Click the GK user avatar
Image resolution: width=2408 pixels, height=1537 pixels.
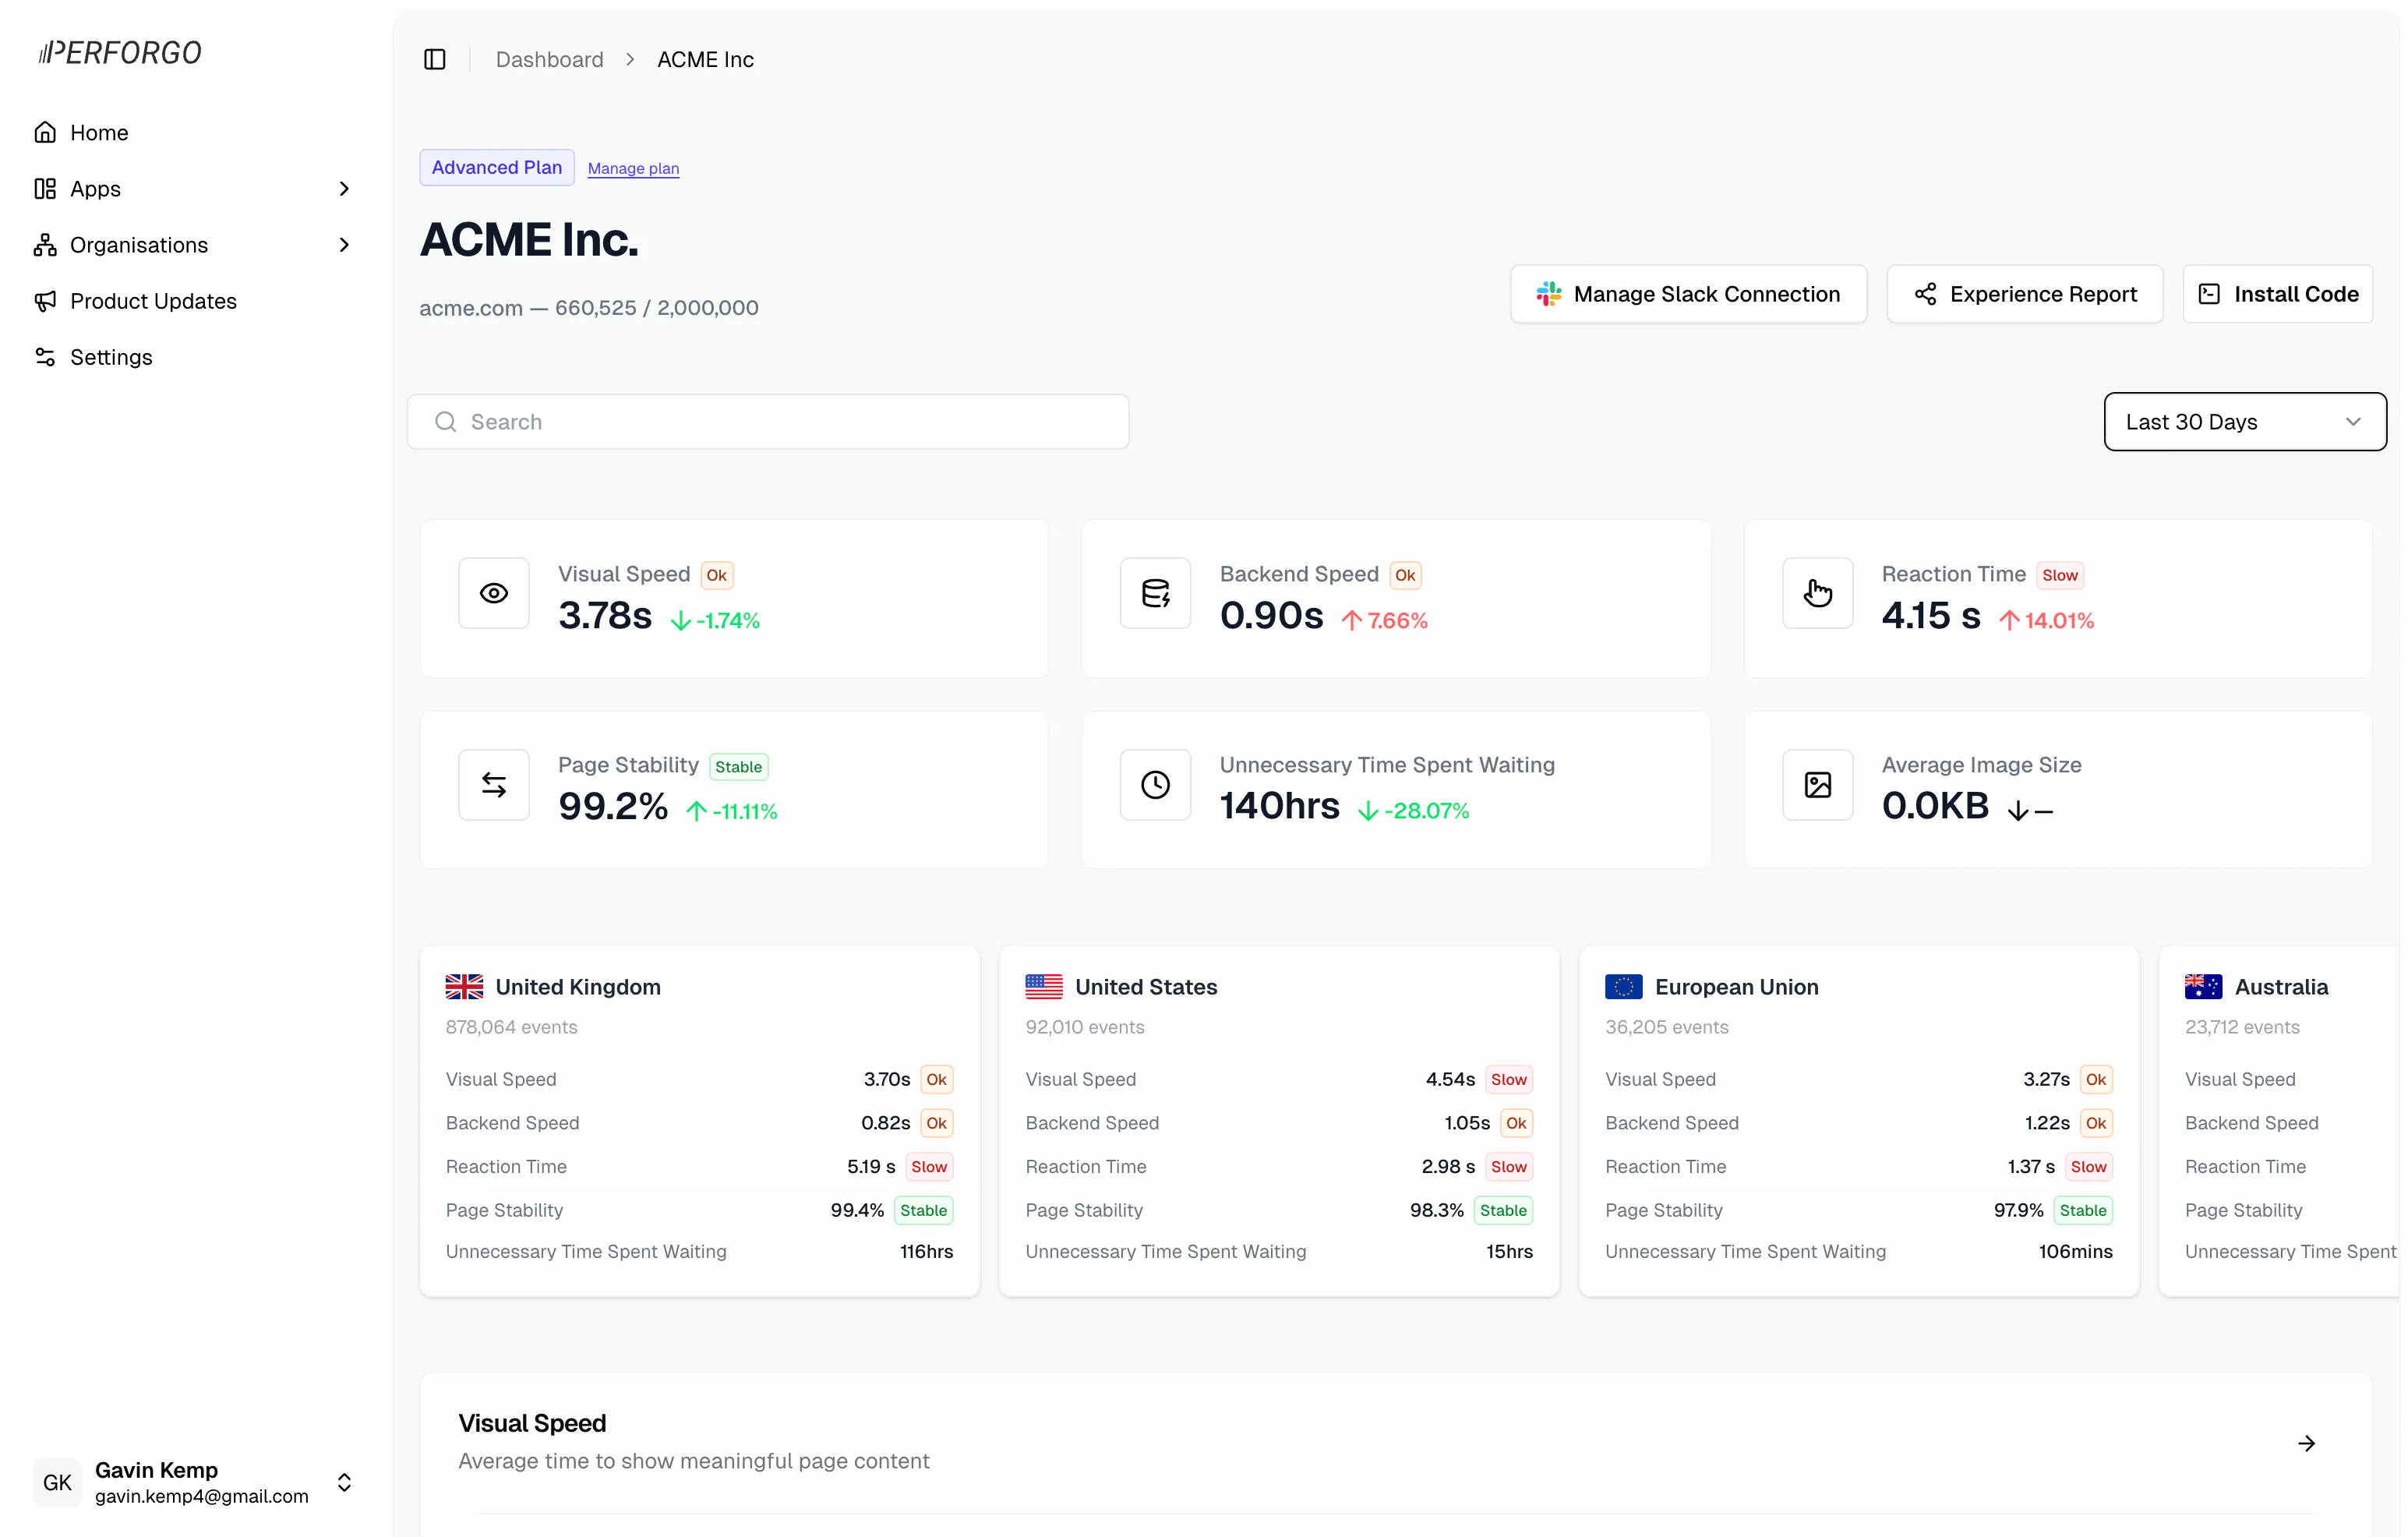57,1482
